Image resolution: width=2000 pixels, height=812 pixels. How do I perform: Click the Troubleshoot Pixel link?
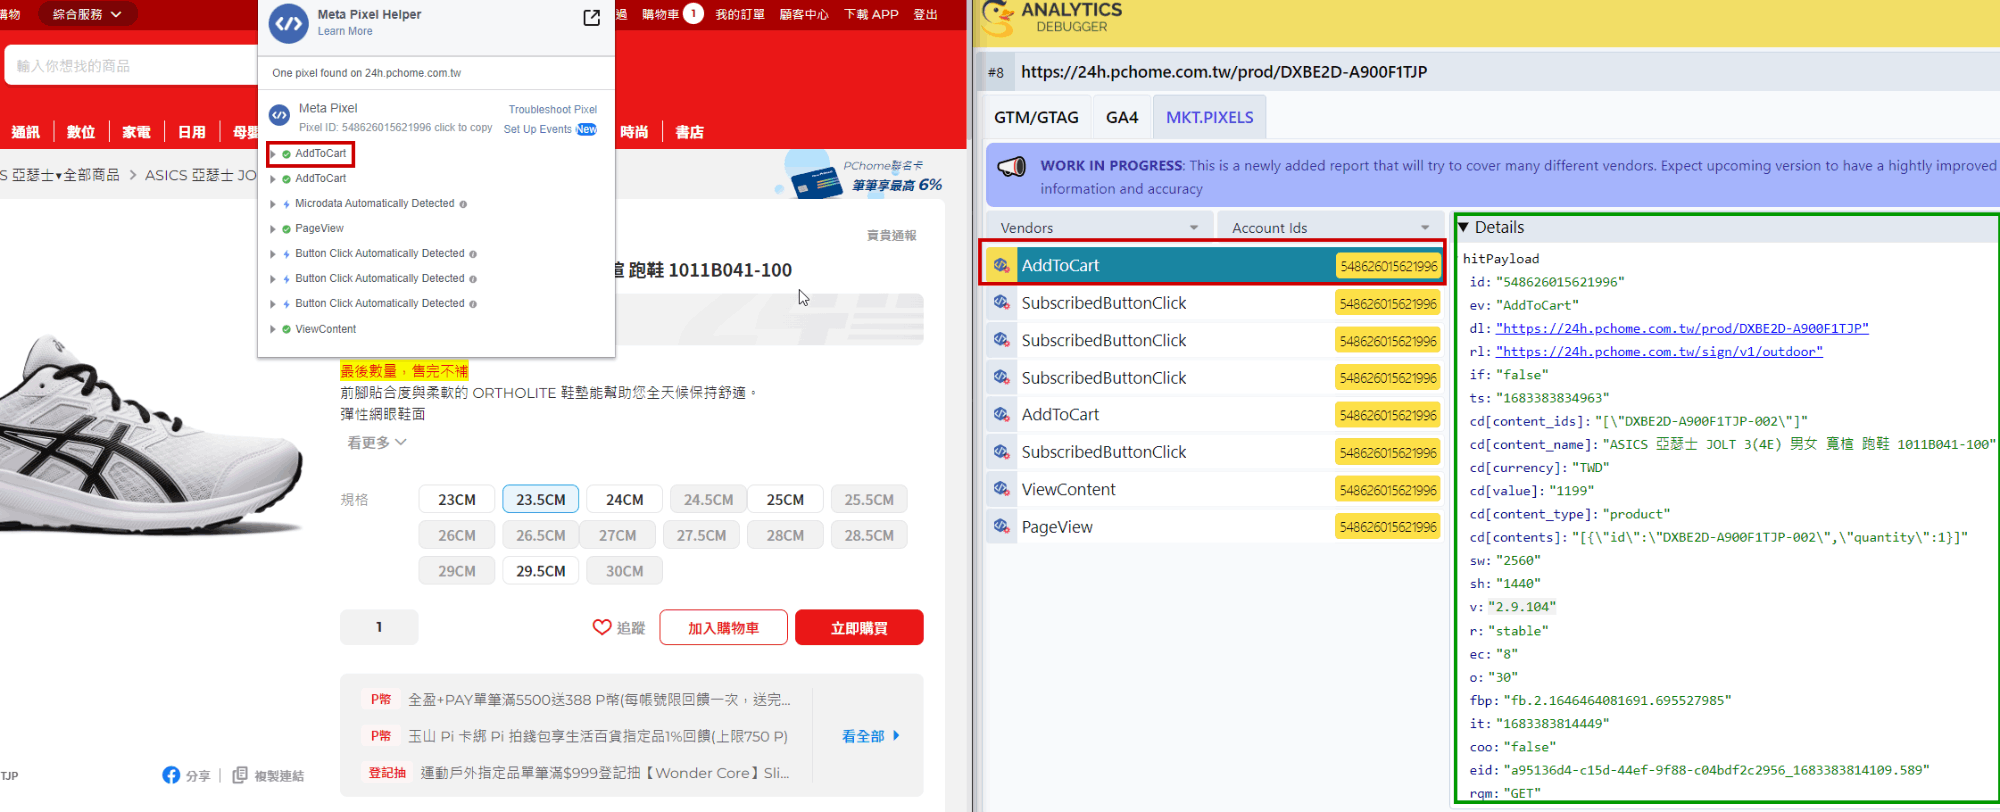pos(552,110)
